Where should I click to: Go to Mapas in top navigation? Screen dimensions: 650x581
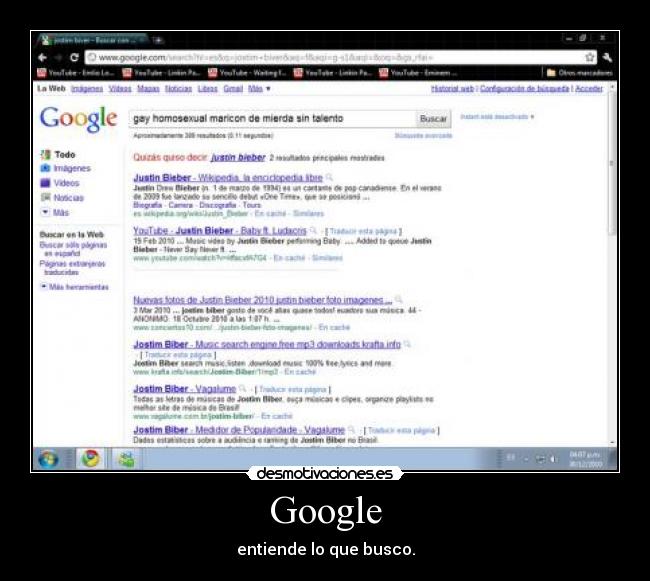[x=148, y=89]
